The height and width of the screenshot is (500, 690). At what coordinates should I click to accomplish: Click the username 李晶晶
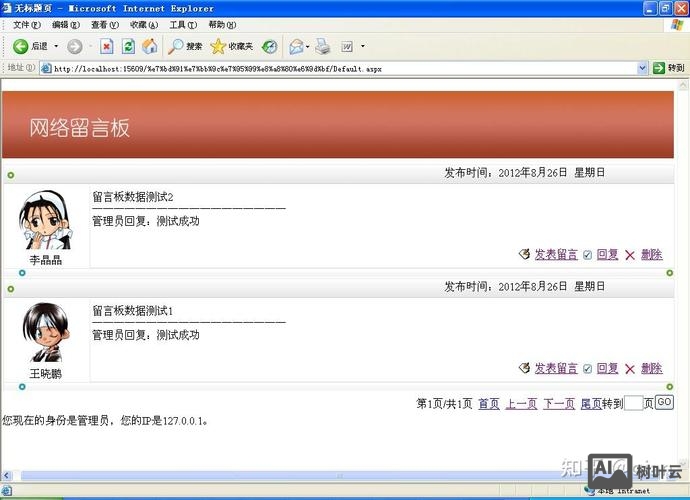(46, 260)
